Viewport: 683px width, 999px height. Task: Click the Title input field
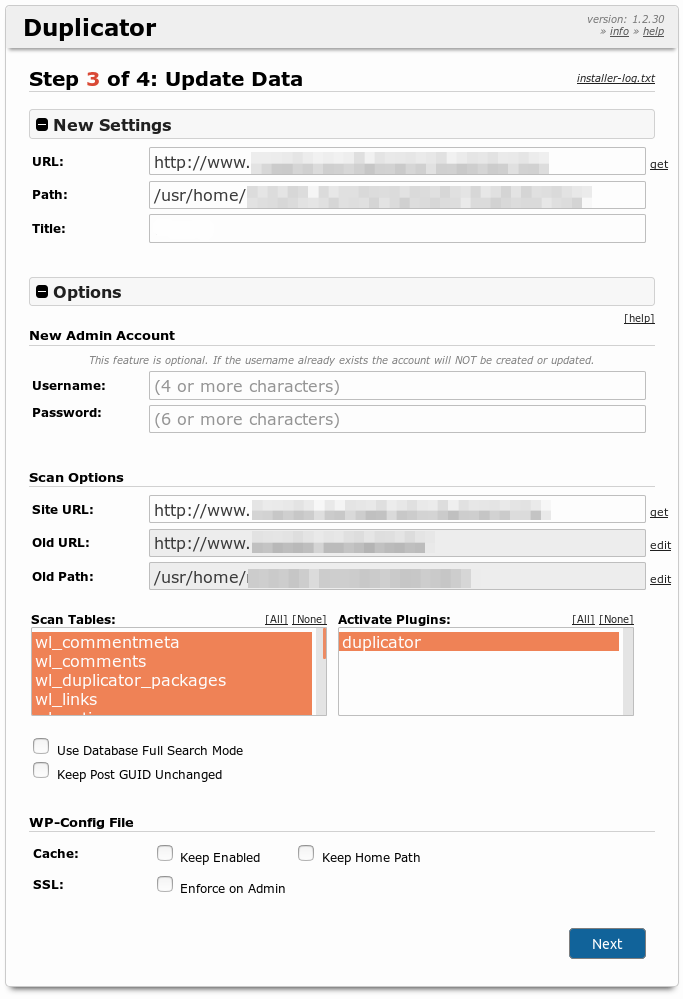[397, 229]
